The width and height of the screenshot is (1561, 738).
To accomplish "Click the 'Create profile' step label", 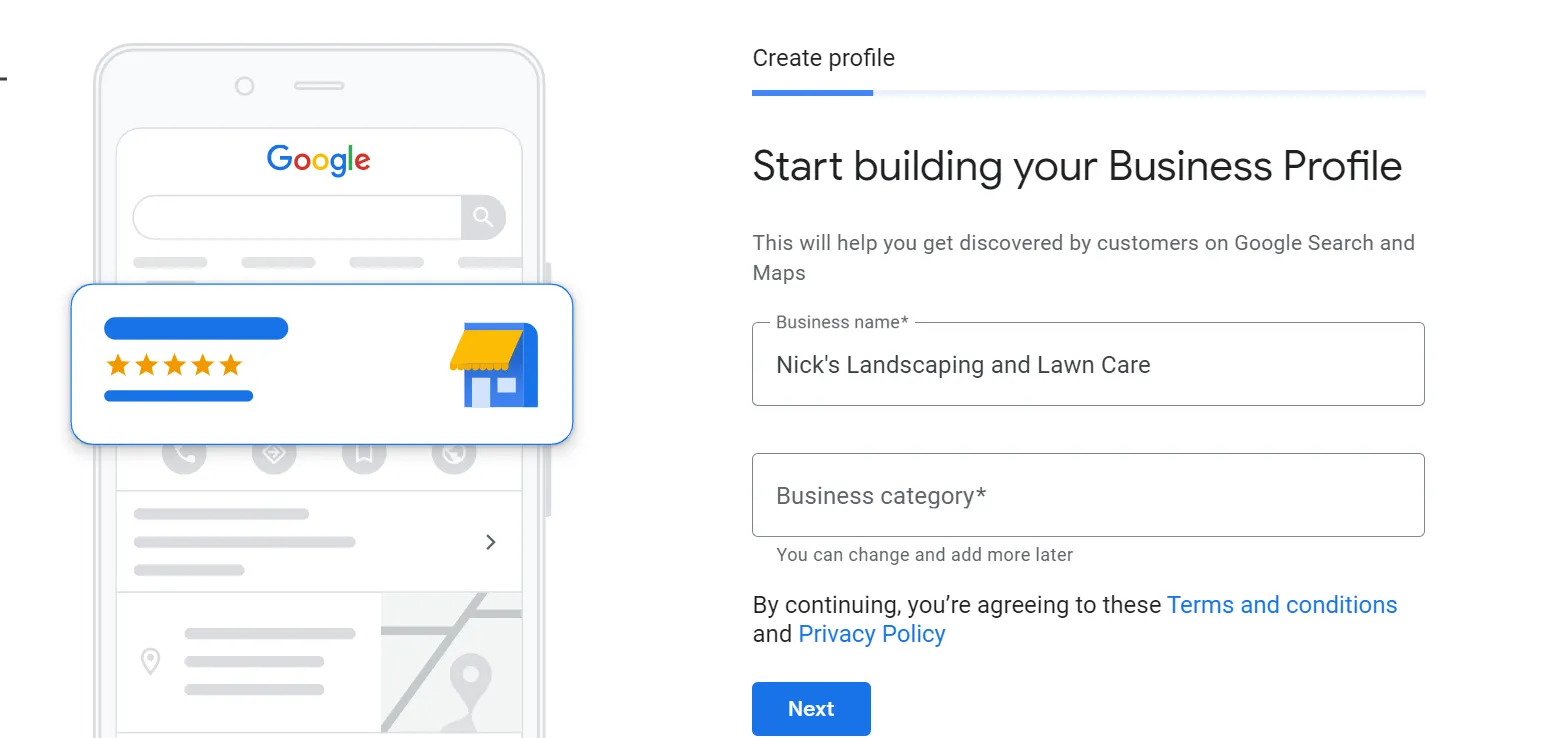I will (x=823, y=58).
